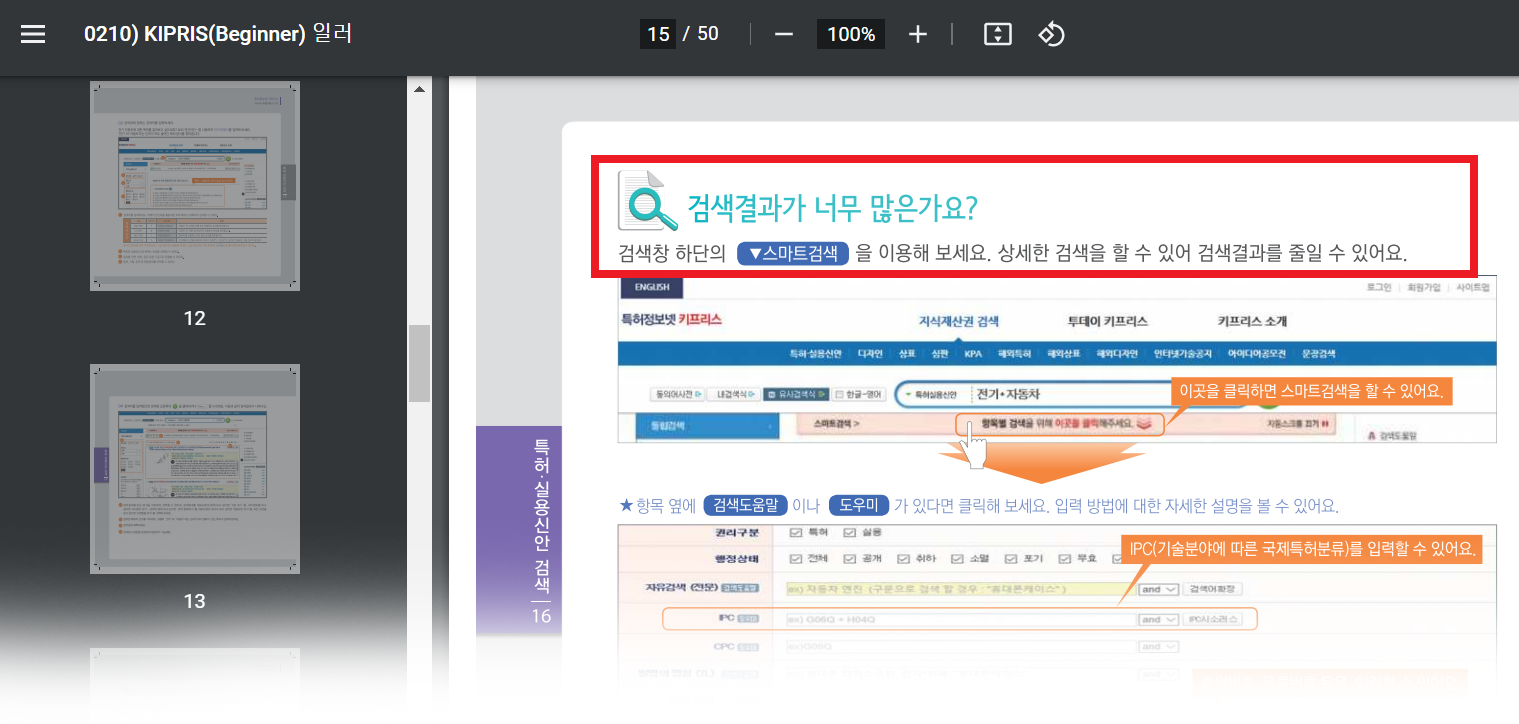This screenshot has width=1519, height=724.
Task: Select page 12 thumbnail
Action: pyautogui.click(x=195, y=186)
